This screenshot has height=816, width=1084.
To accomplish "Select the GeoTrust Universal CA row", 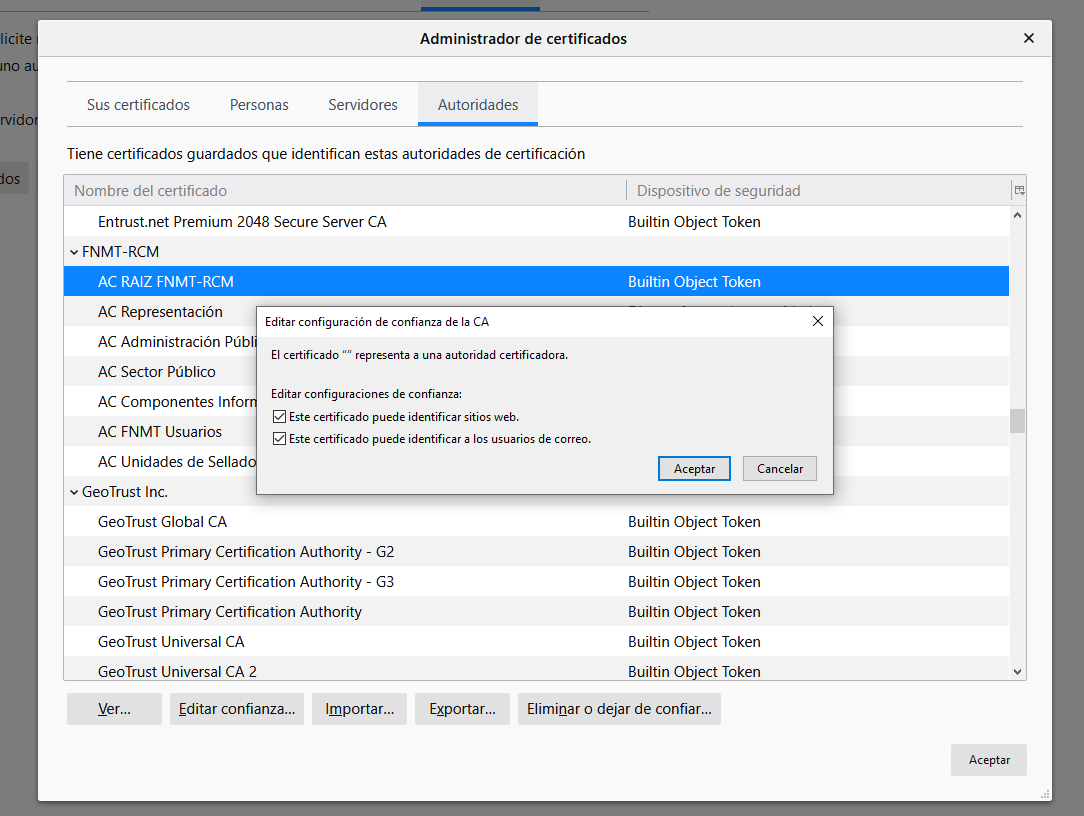I will click(536, 642).
